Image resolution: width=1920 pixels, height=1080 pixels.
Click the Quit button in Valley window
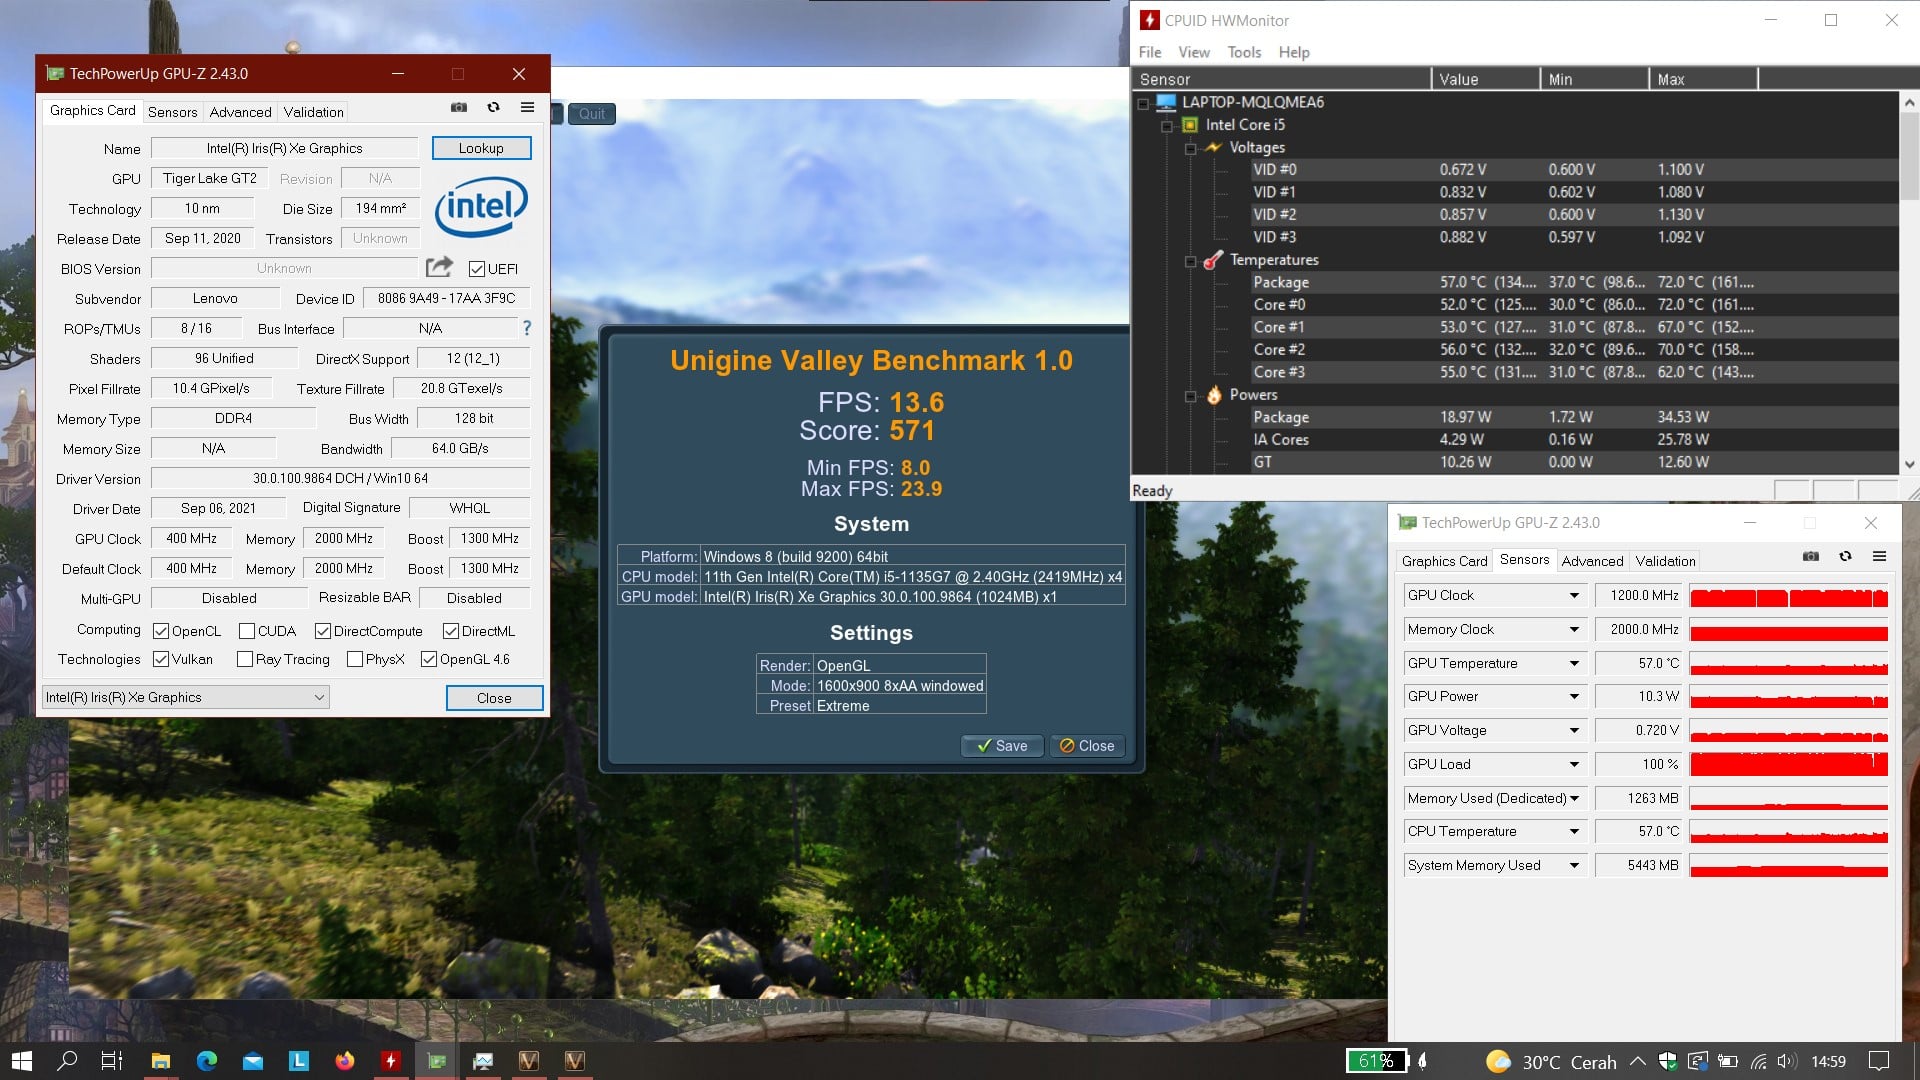coord(592,113)
